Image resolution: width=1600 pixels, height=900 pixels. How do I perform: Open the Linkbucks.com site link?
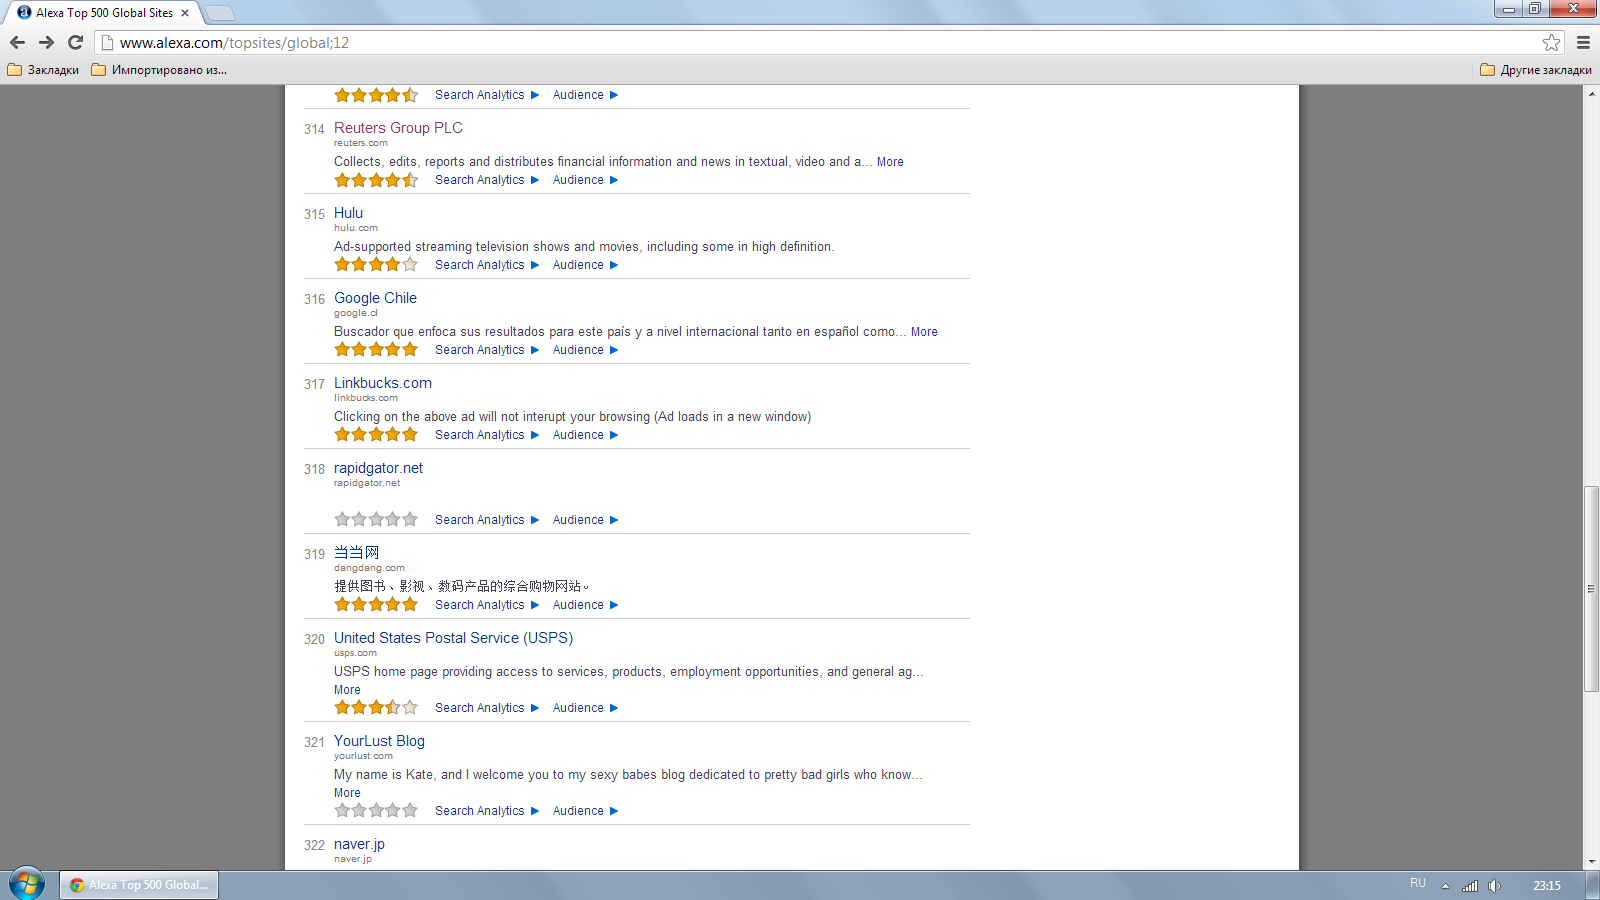coord(383,383)
